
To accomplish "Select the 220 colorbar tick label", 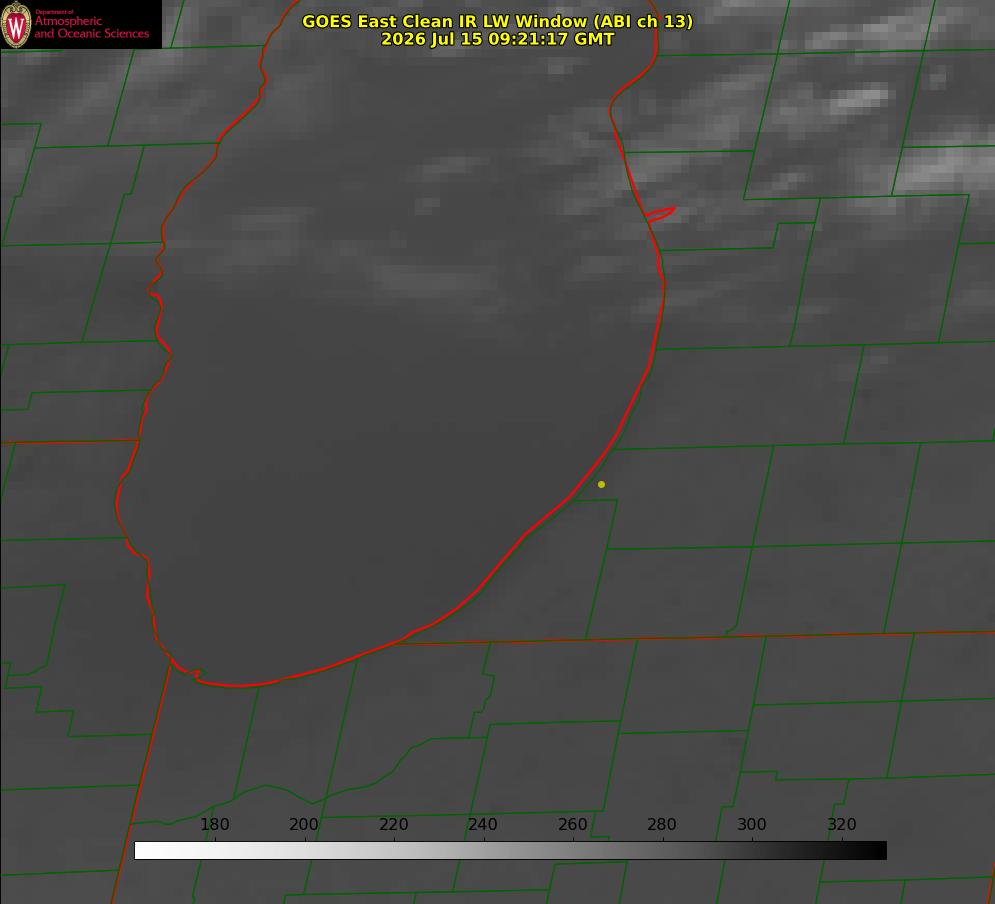I will pyautogui.click(x=393, y=824).
